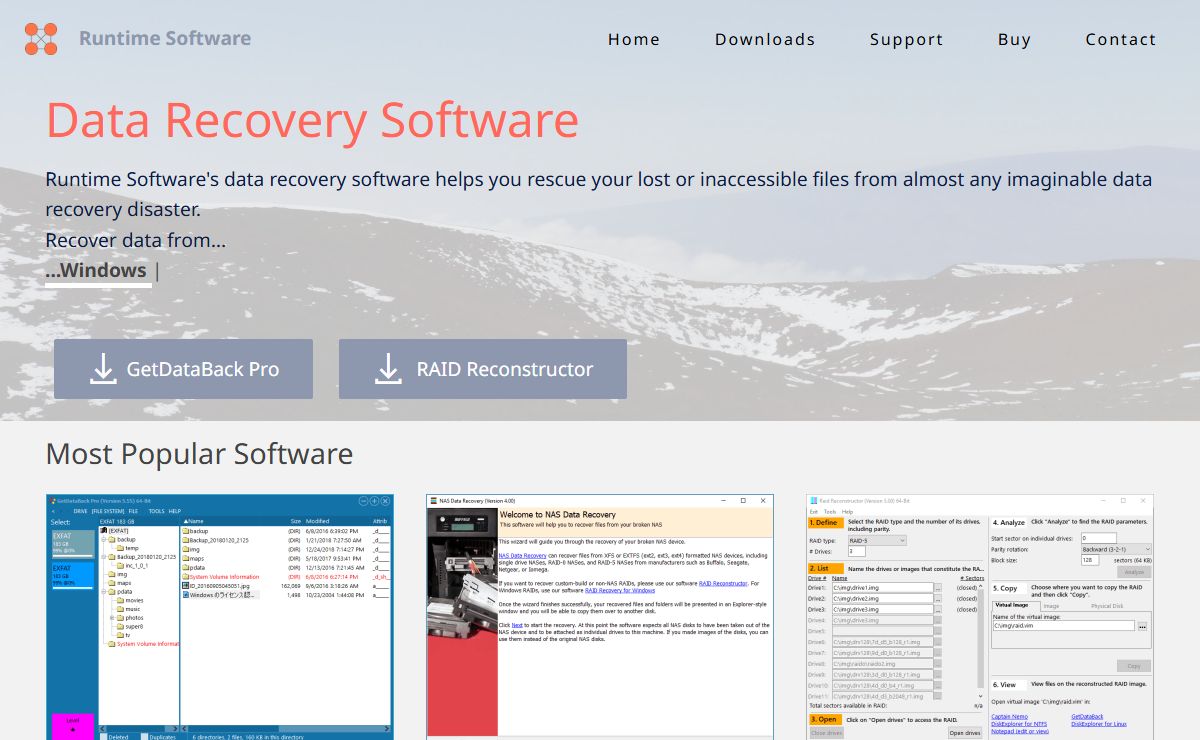The image size is (1200, 740).
Task: Click the Runtime Software brand name text
Action: coord(165,39)
